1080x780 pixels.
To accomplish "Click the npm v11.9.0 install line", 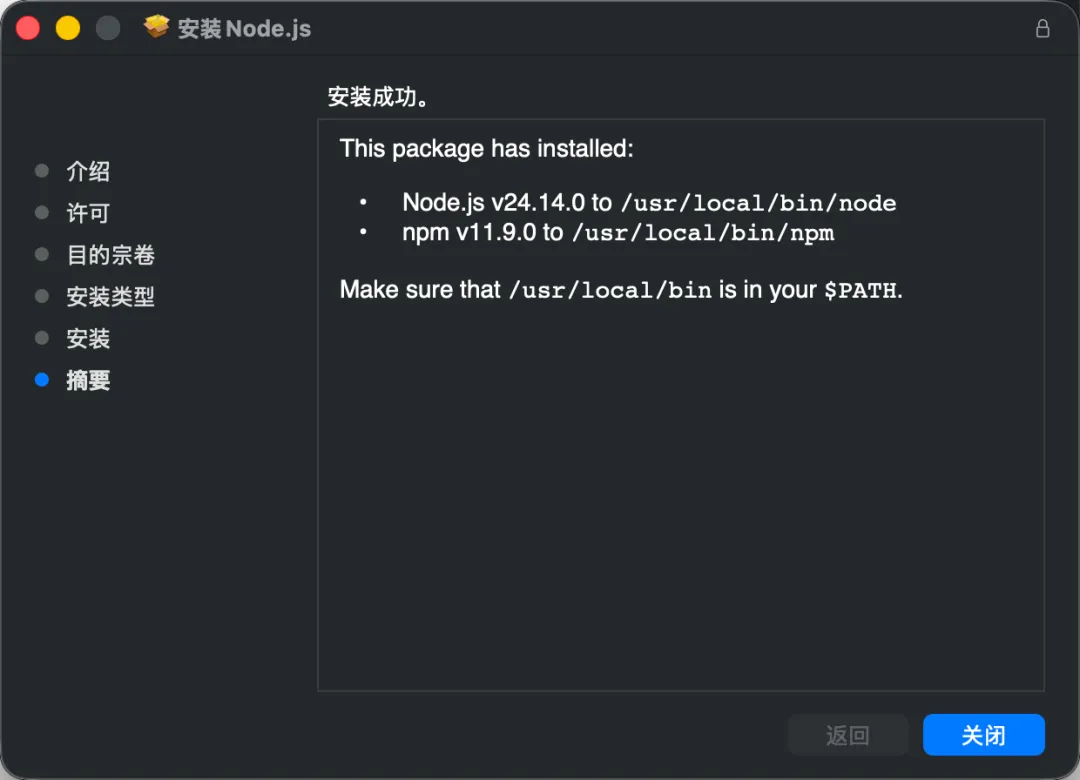I will point(618,233).
